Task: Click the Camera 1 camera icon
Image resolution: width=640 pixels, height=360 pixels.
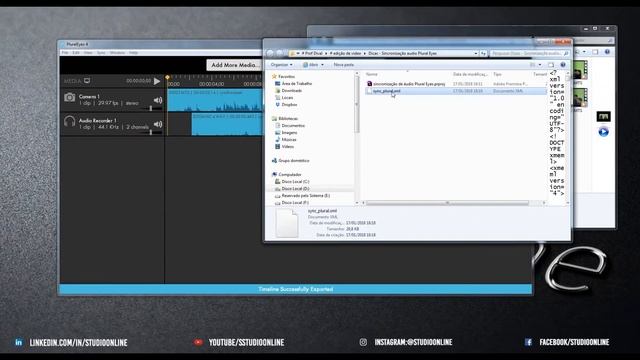Action: 70,97
